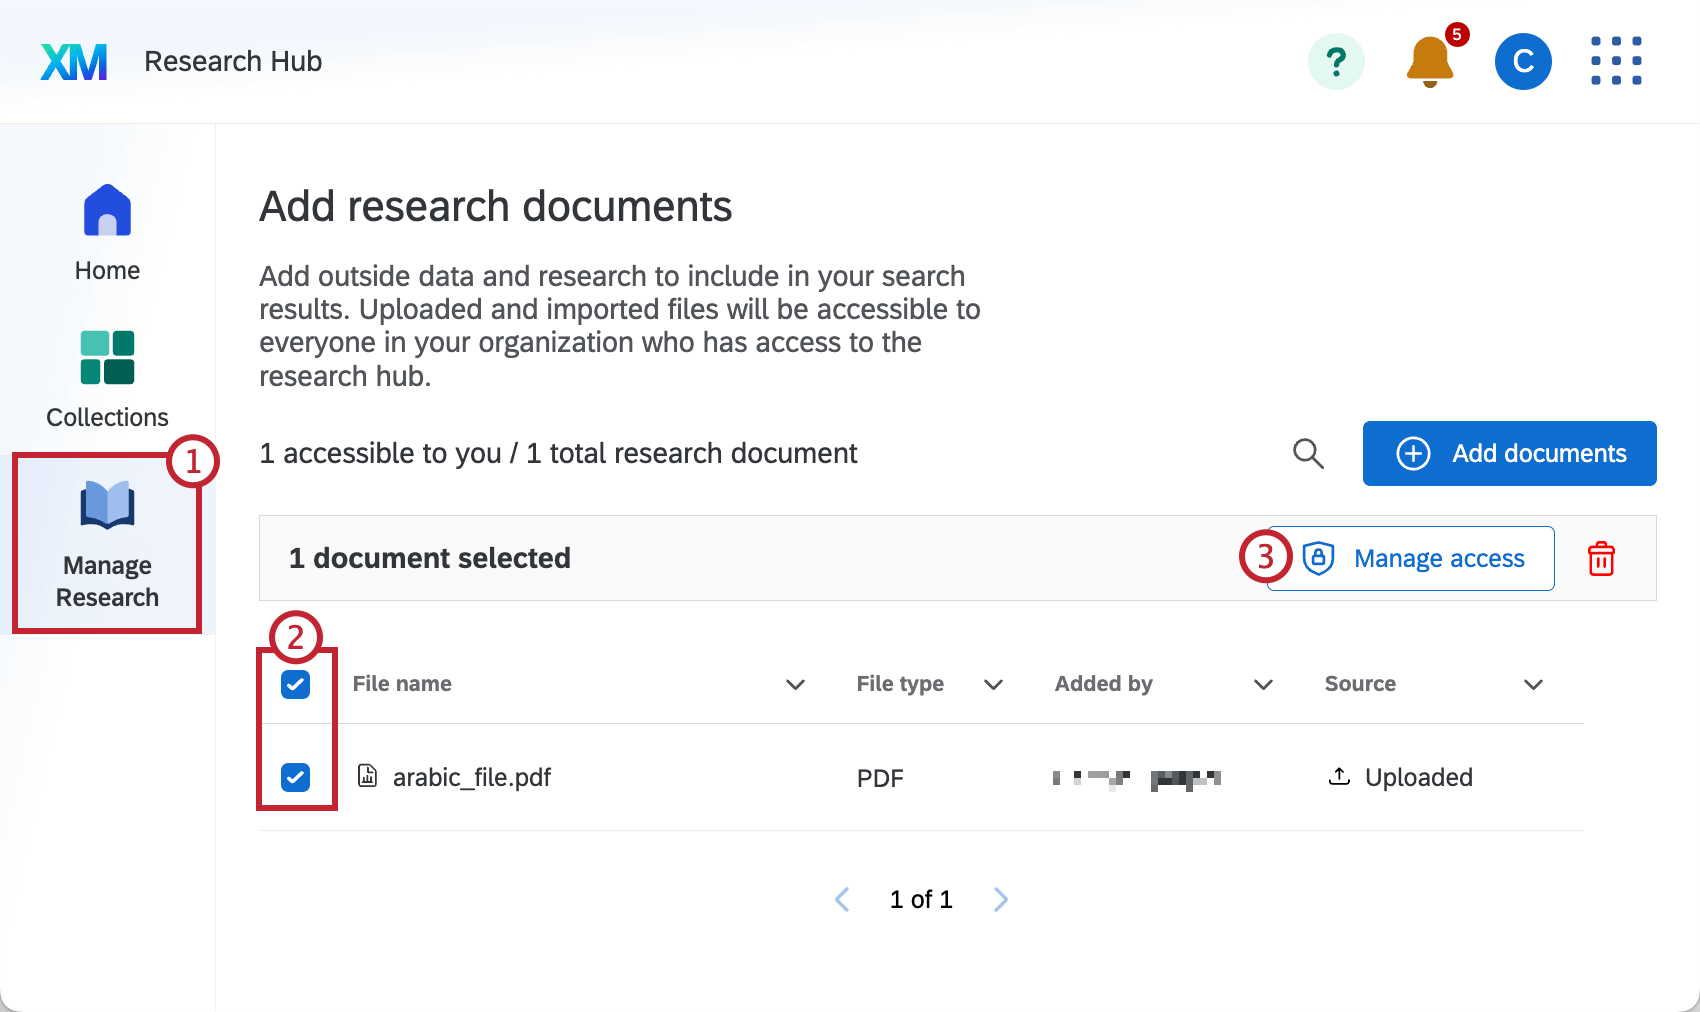Go to next page with right arrow
This screenshot has height=1012, width=1700.
pos(1000,899)
